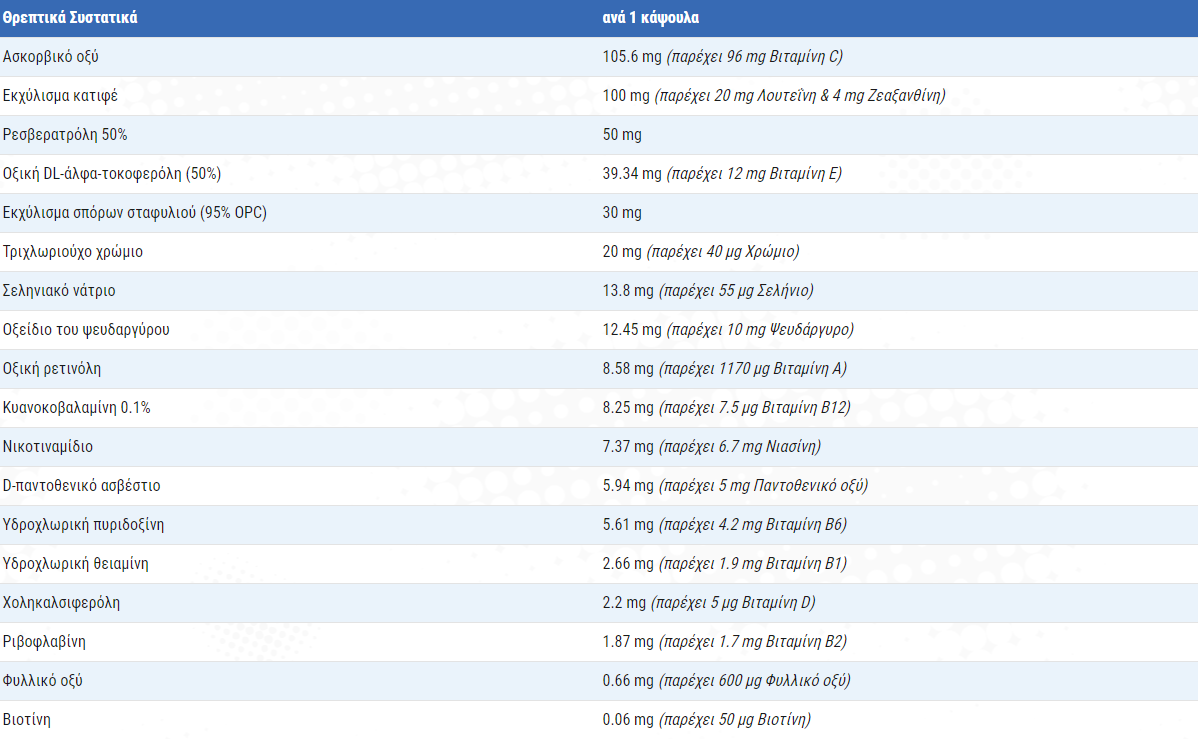1198x739 pixels.
Task: Select the 'D-παντοθενικό ασβέστιο' row label
Action: pos(82,485)
